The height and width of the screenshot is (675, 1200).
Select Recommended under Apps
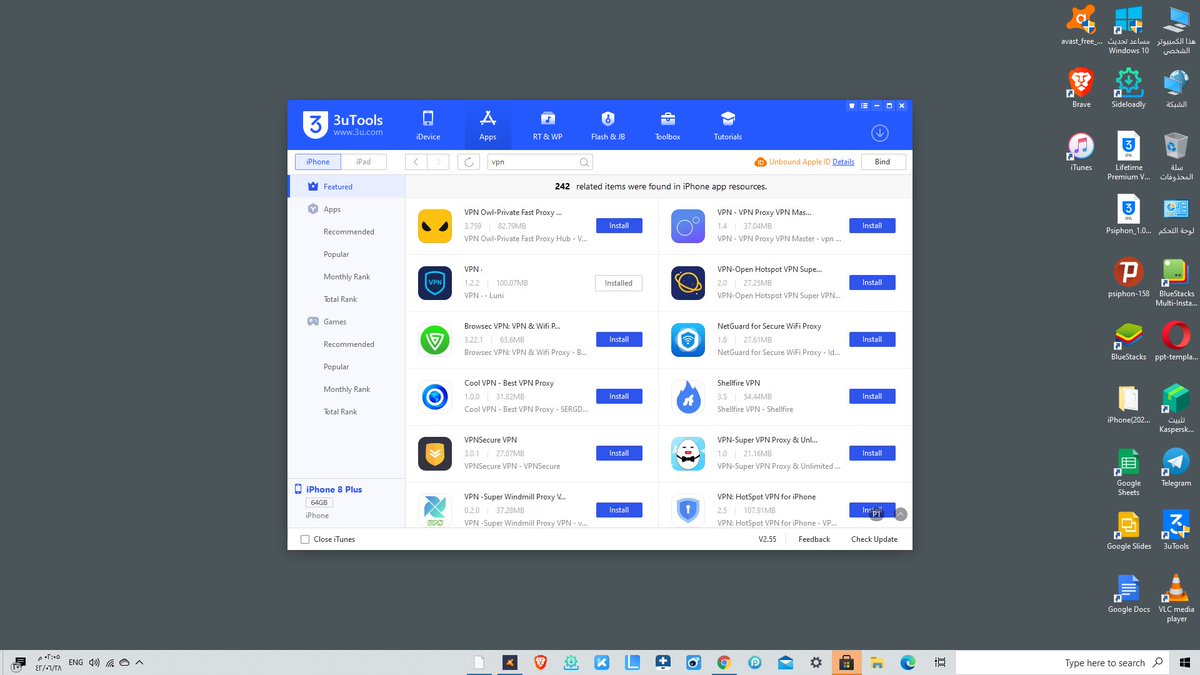349,232
